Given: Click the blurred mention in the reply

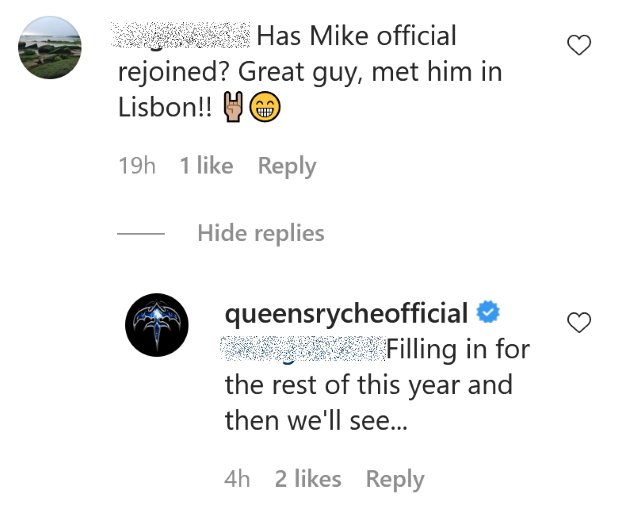Looking at the screenshot, I should 303,349.
